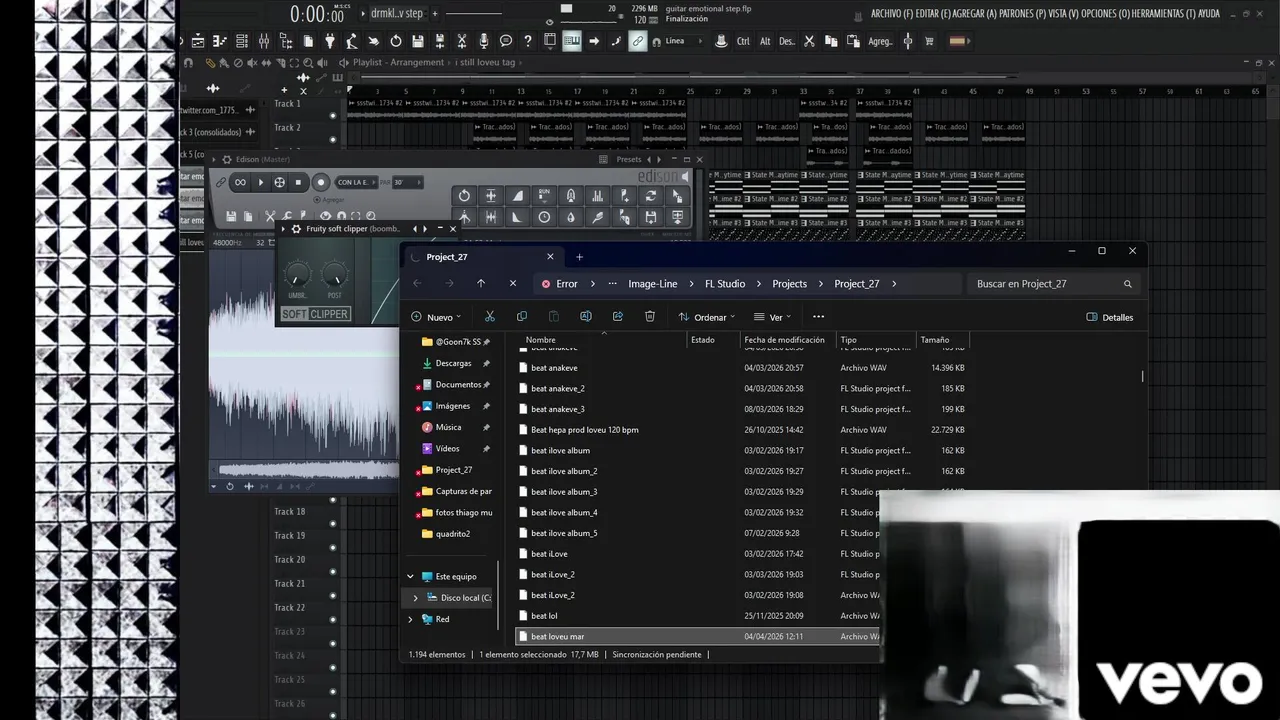This screenshot has width=1280, height=720.
Task: Open the Explorer more options ellipsis
Action: tap(818, 316)
